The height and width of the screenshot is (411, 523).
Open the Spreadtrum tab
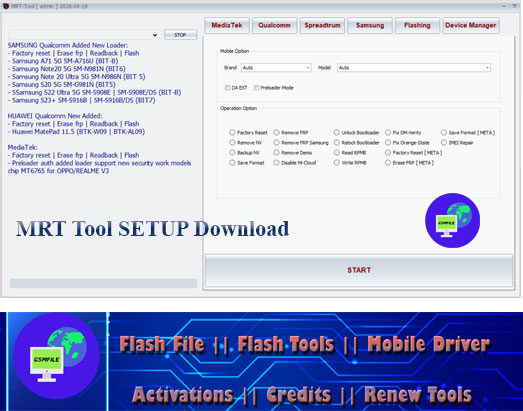pyautogui.click(x=322, y=25)
